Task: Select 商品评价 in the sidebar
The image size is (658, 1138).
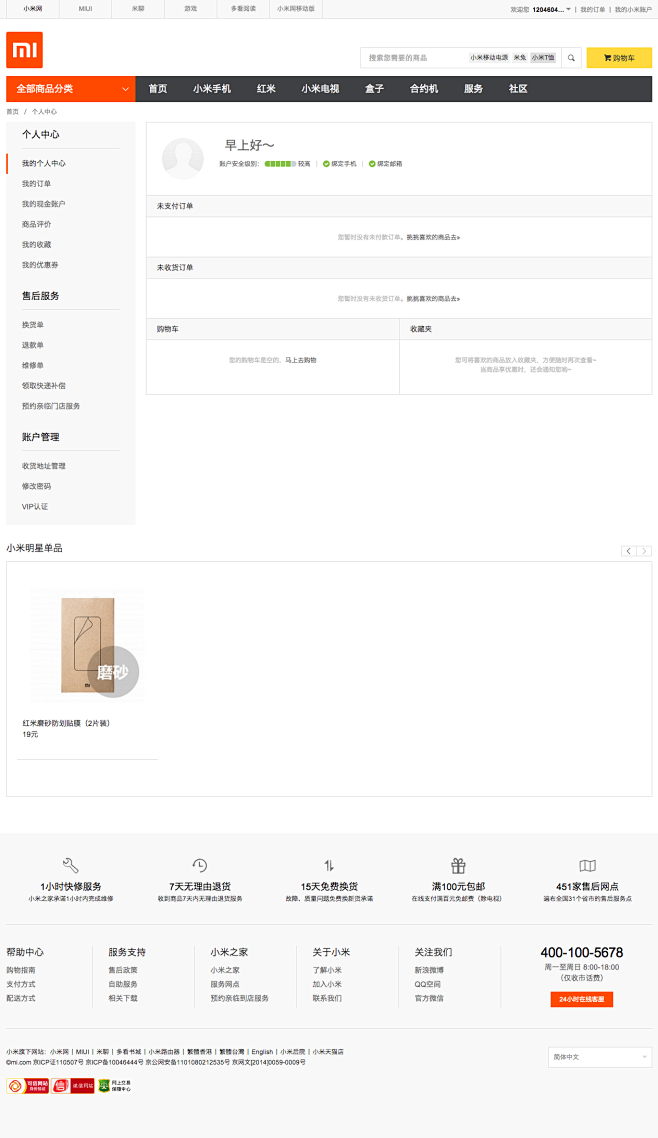Action: tap(36, 224)
